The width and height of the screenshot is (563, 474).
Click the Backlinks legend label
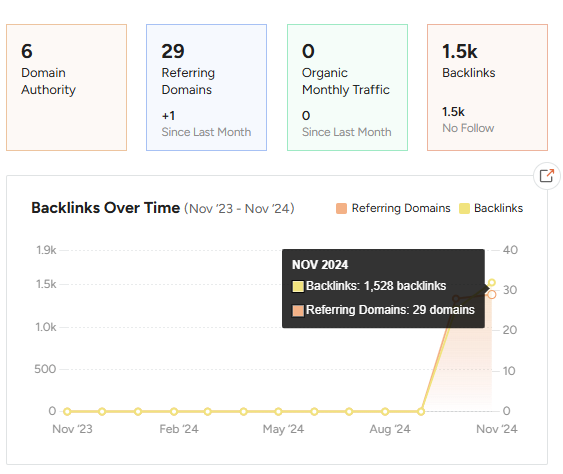coord(498,208)
